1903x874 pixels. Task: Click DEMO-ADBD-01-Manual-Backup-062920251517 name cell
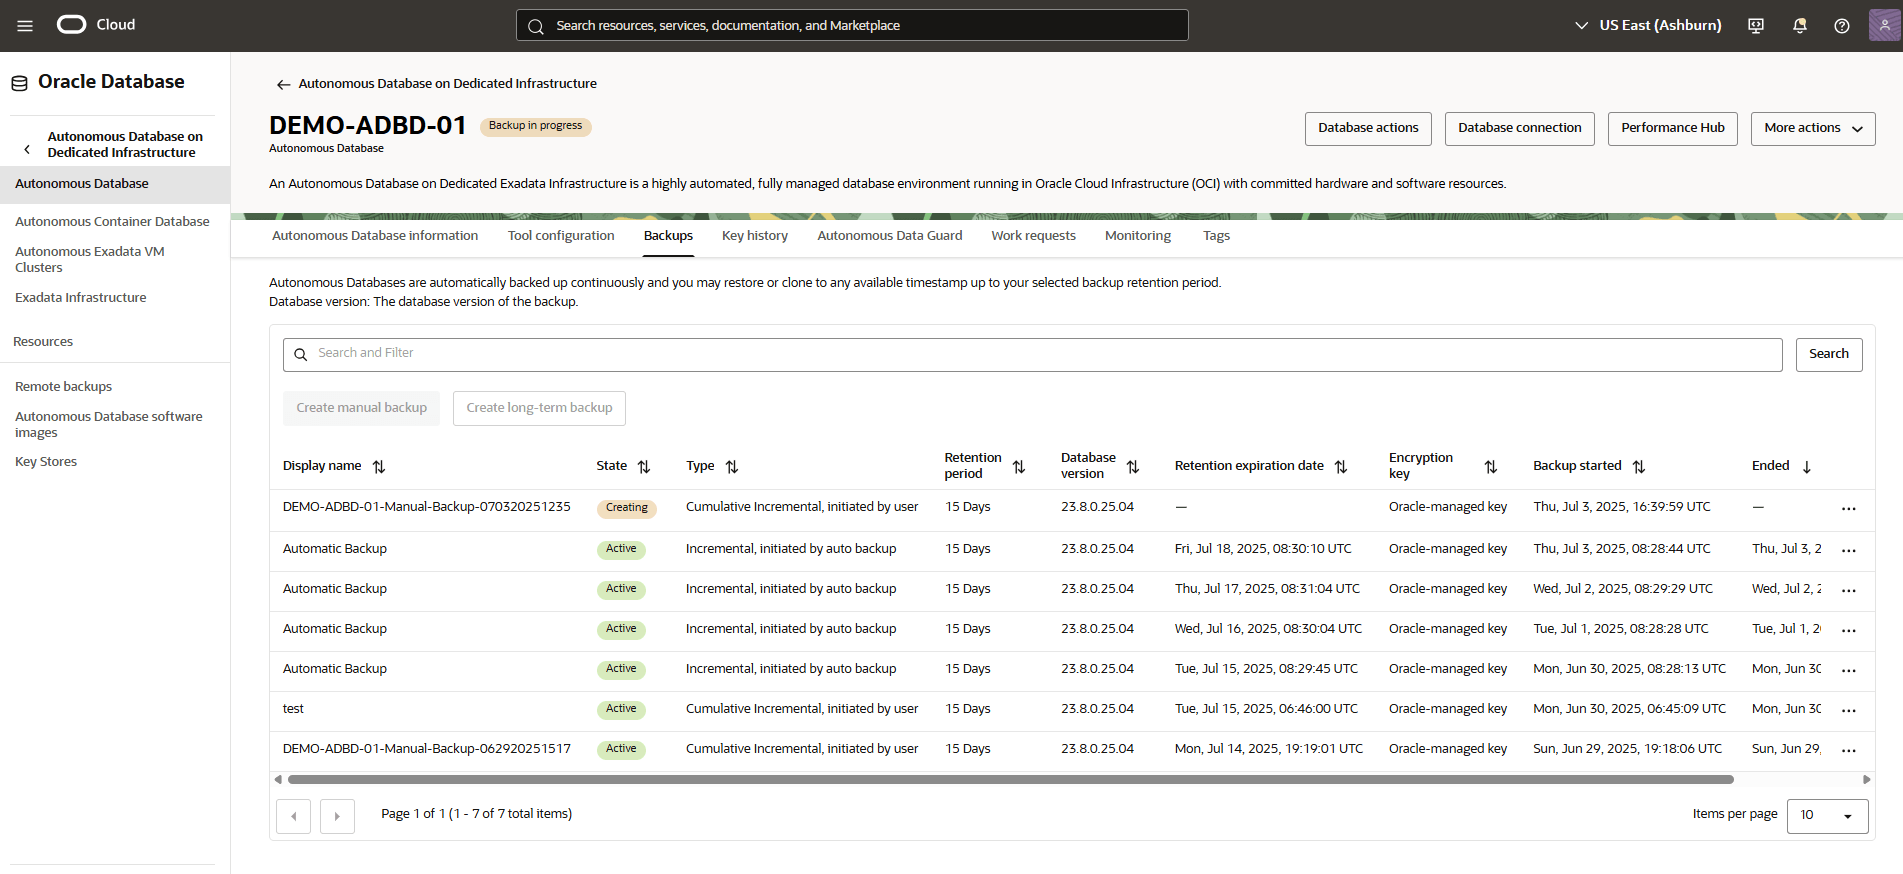pyautogui.click(x=427, y=749)
